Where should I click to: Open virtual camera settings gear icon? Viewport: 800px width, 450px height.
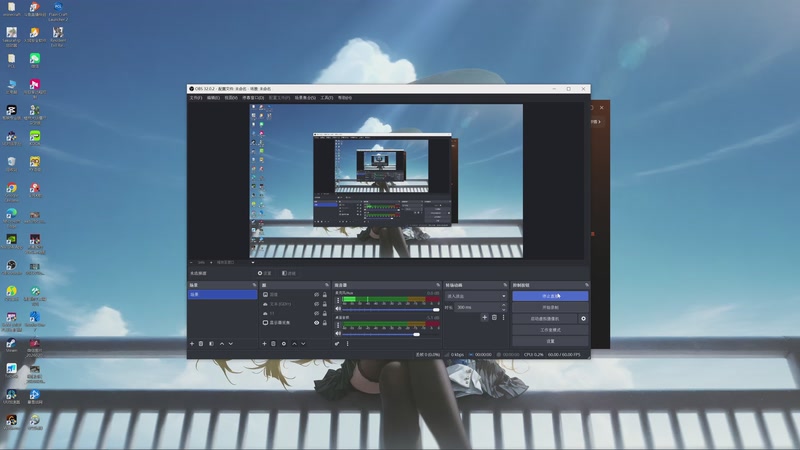coord(583,318)
